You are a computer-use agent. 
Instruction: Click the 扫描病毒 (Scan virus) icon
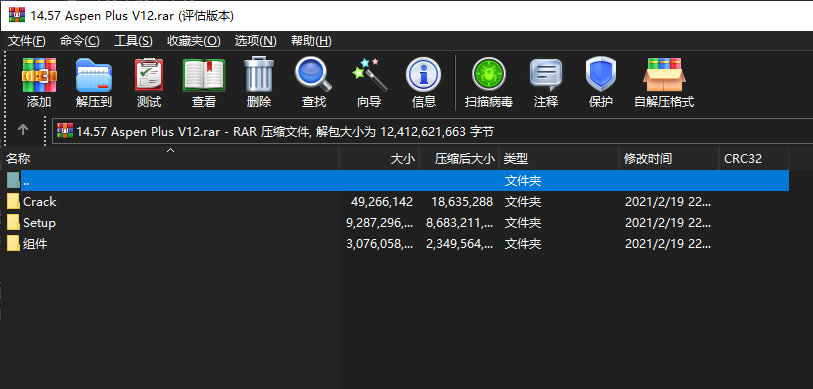pyautogui.click(x=488, y=75)
